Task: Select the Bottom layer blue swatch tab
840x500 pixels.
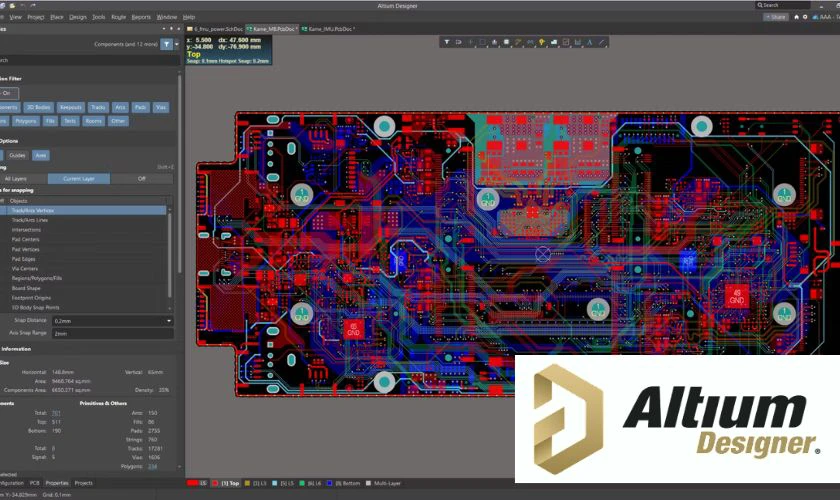Action: (344, 483)
